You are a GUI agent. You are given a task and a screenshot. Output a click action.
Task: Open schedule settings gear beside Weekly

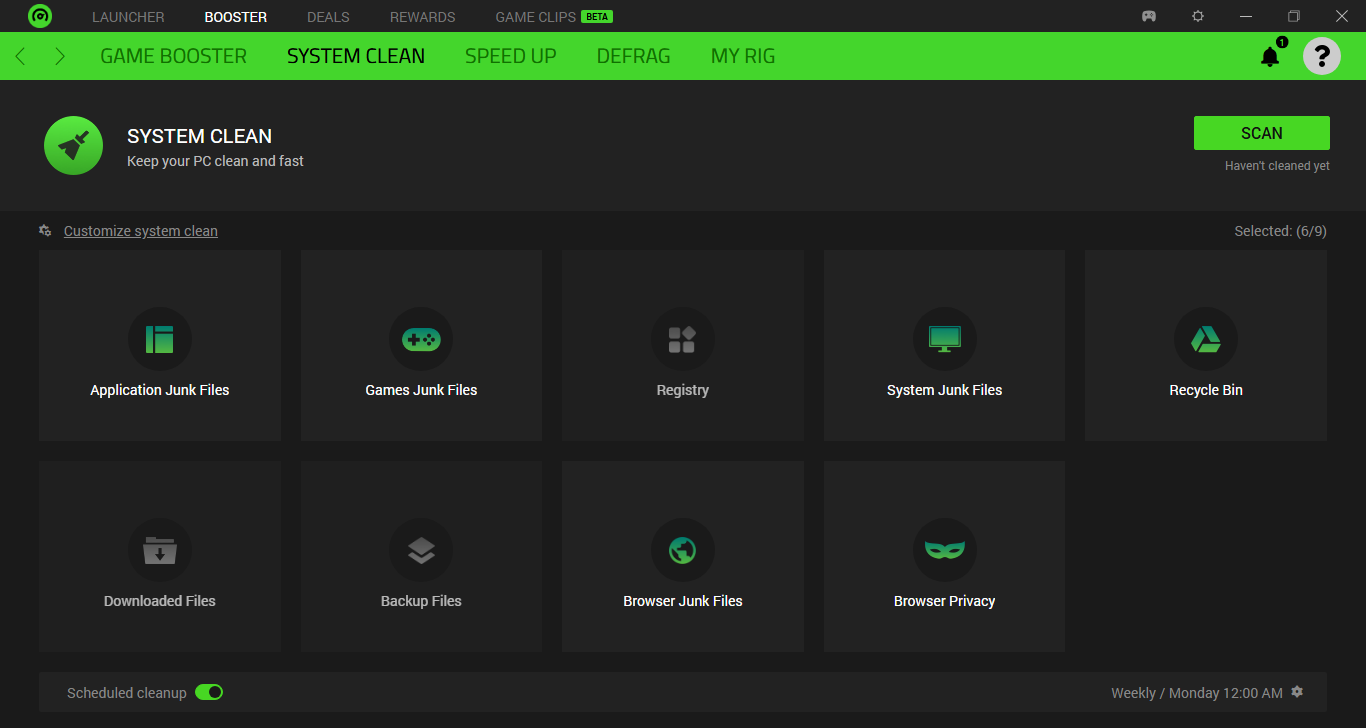[1297, 692]
